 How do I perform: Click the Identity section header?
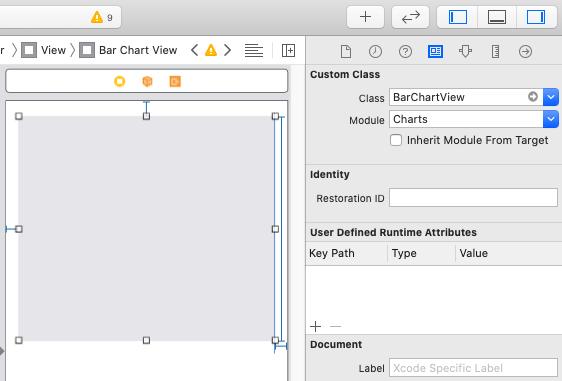[x=330, y=175]
